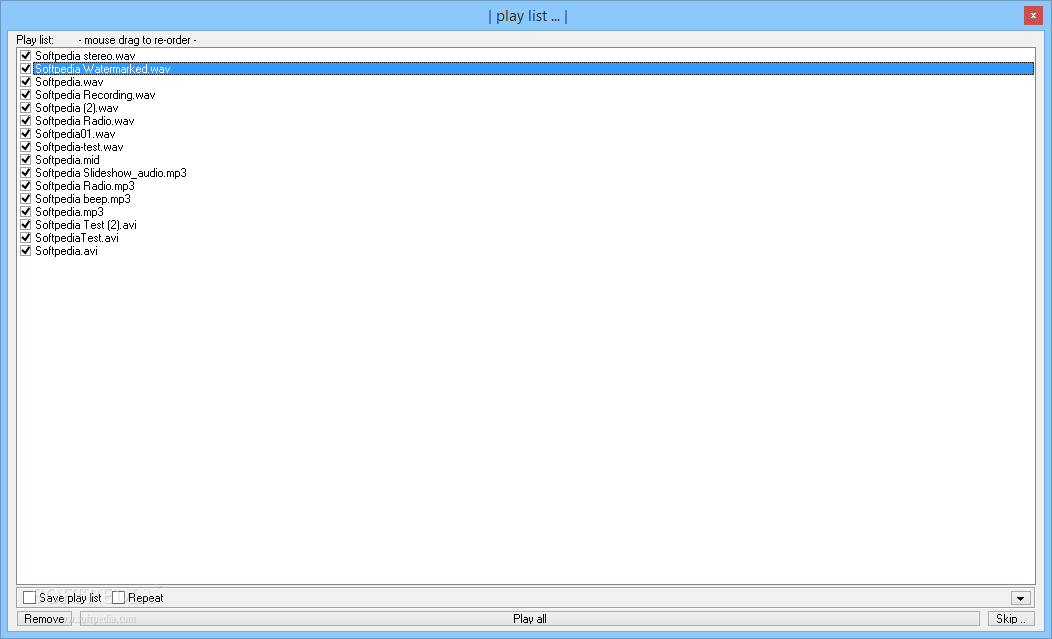Viewport: 1052px width, 639px height.
Task: Toggle Softpedia Test (2).avi checkbox
Action: click(x=25, y=224)
